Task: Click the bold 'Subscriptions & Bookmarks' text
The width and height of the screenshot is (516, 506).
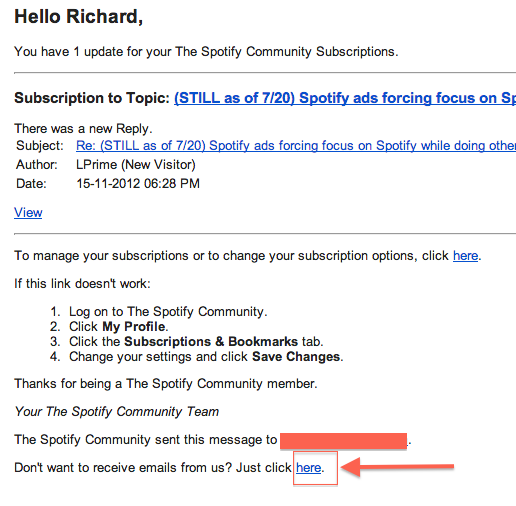Action: pyautogui.click(x=211, y=342)
